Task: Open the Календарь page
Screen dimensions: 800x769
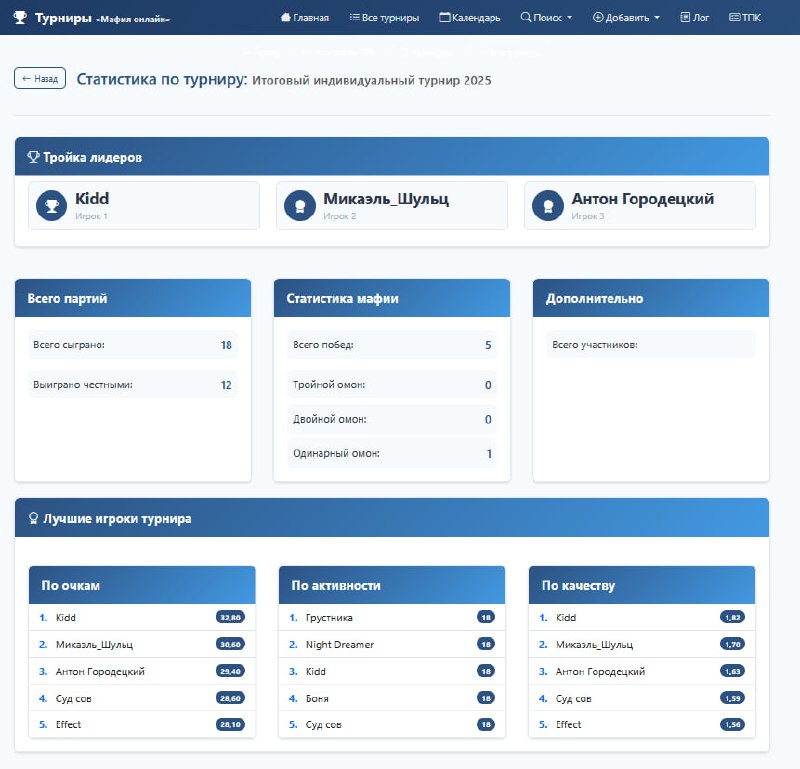Action: point(469,17)
